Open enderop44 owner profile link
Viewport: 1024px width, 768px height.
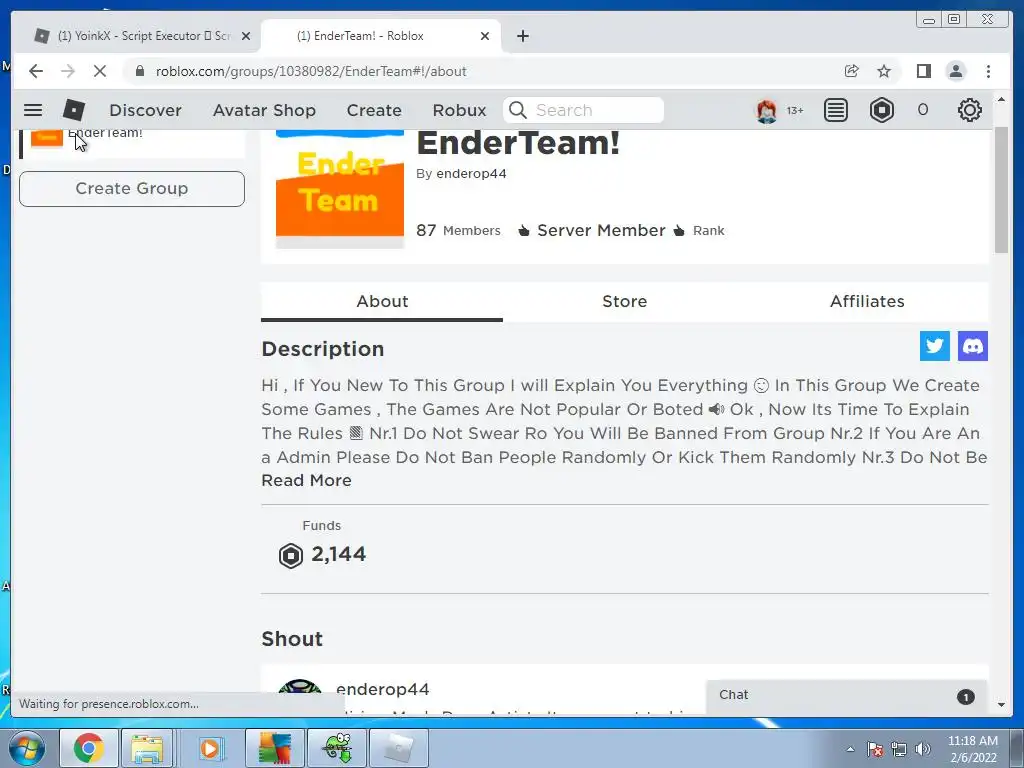(471, 174)
